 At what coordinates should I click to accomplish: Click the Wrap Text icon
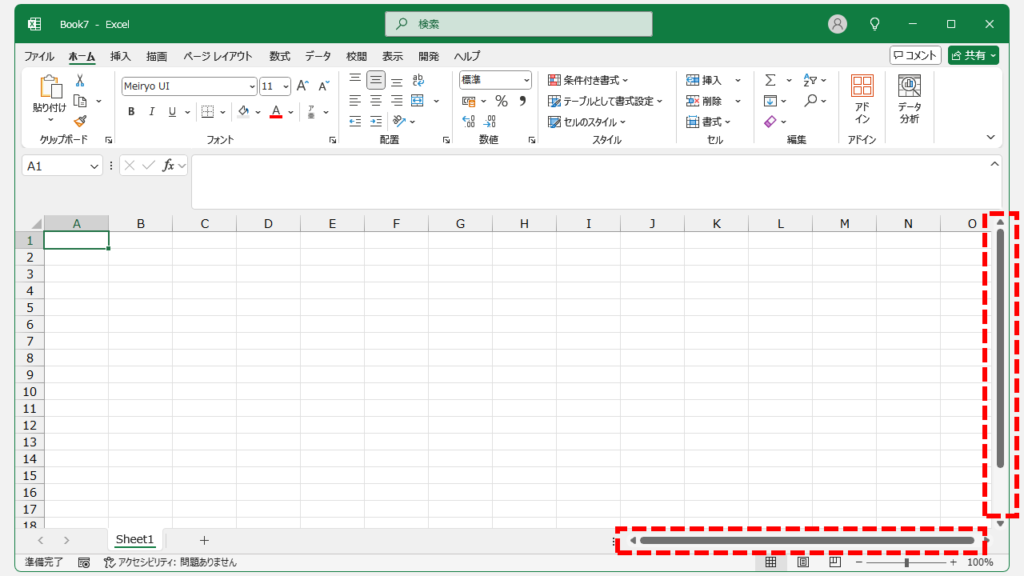click(418, 80)
